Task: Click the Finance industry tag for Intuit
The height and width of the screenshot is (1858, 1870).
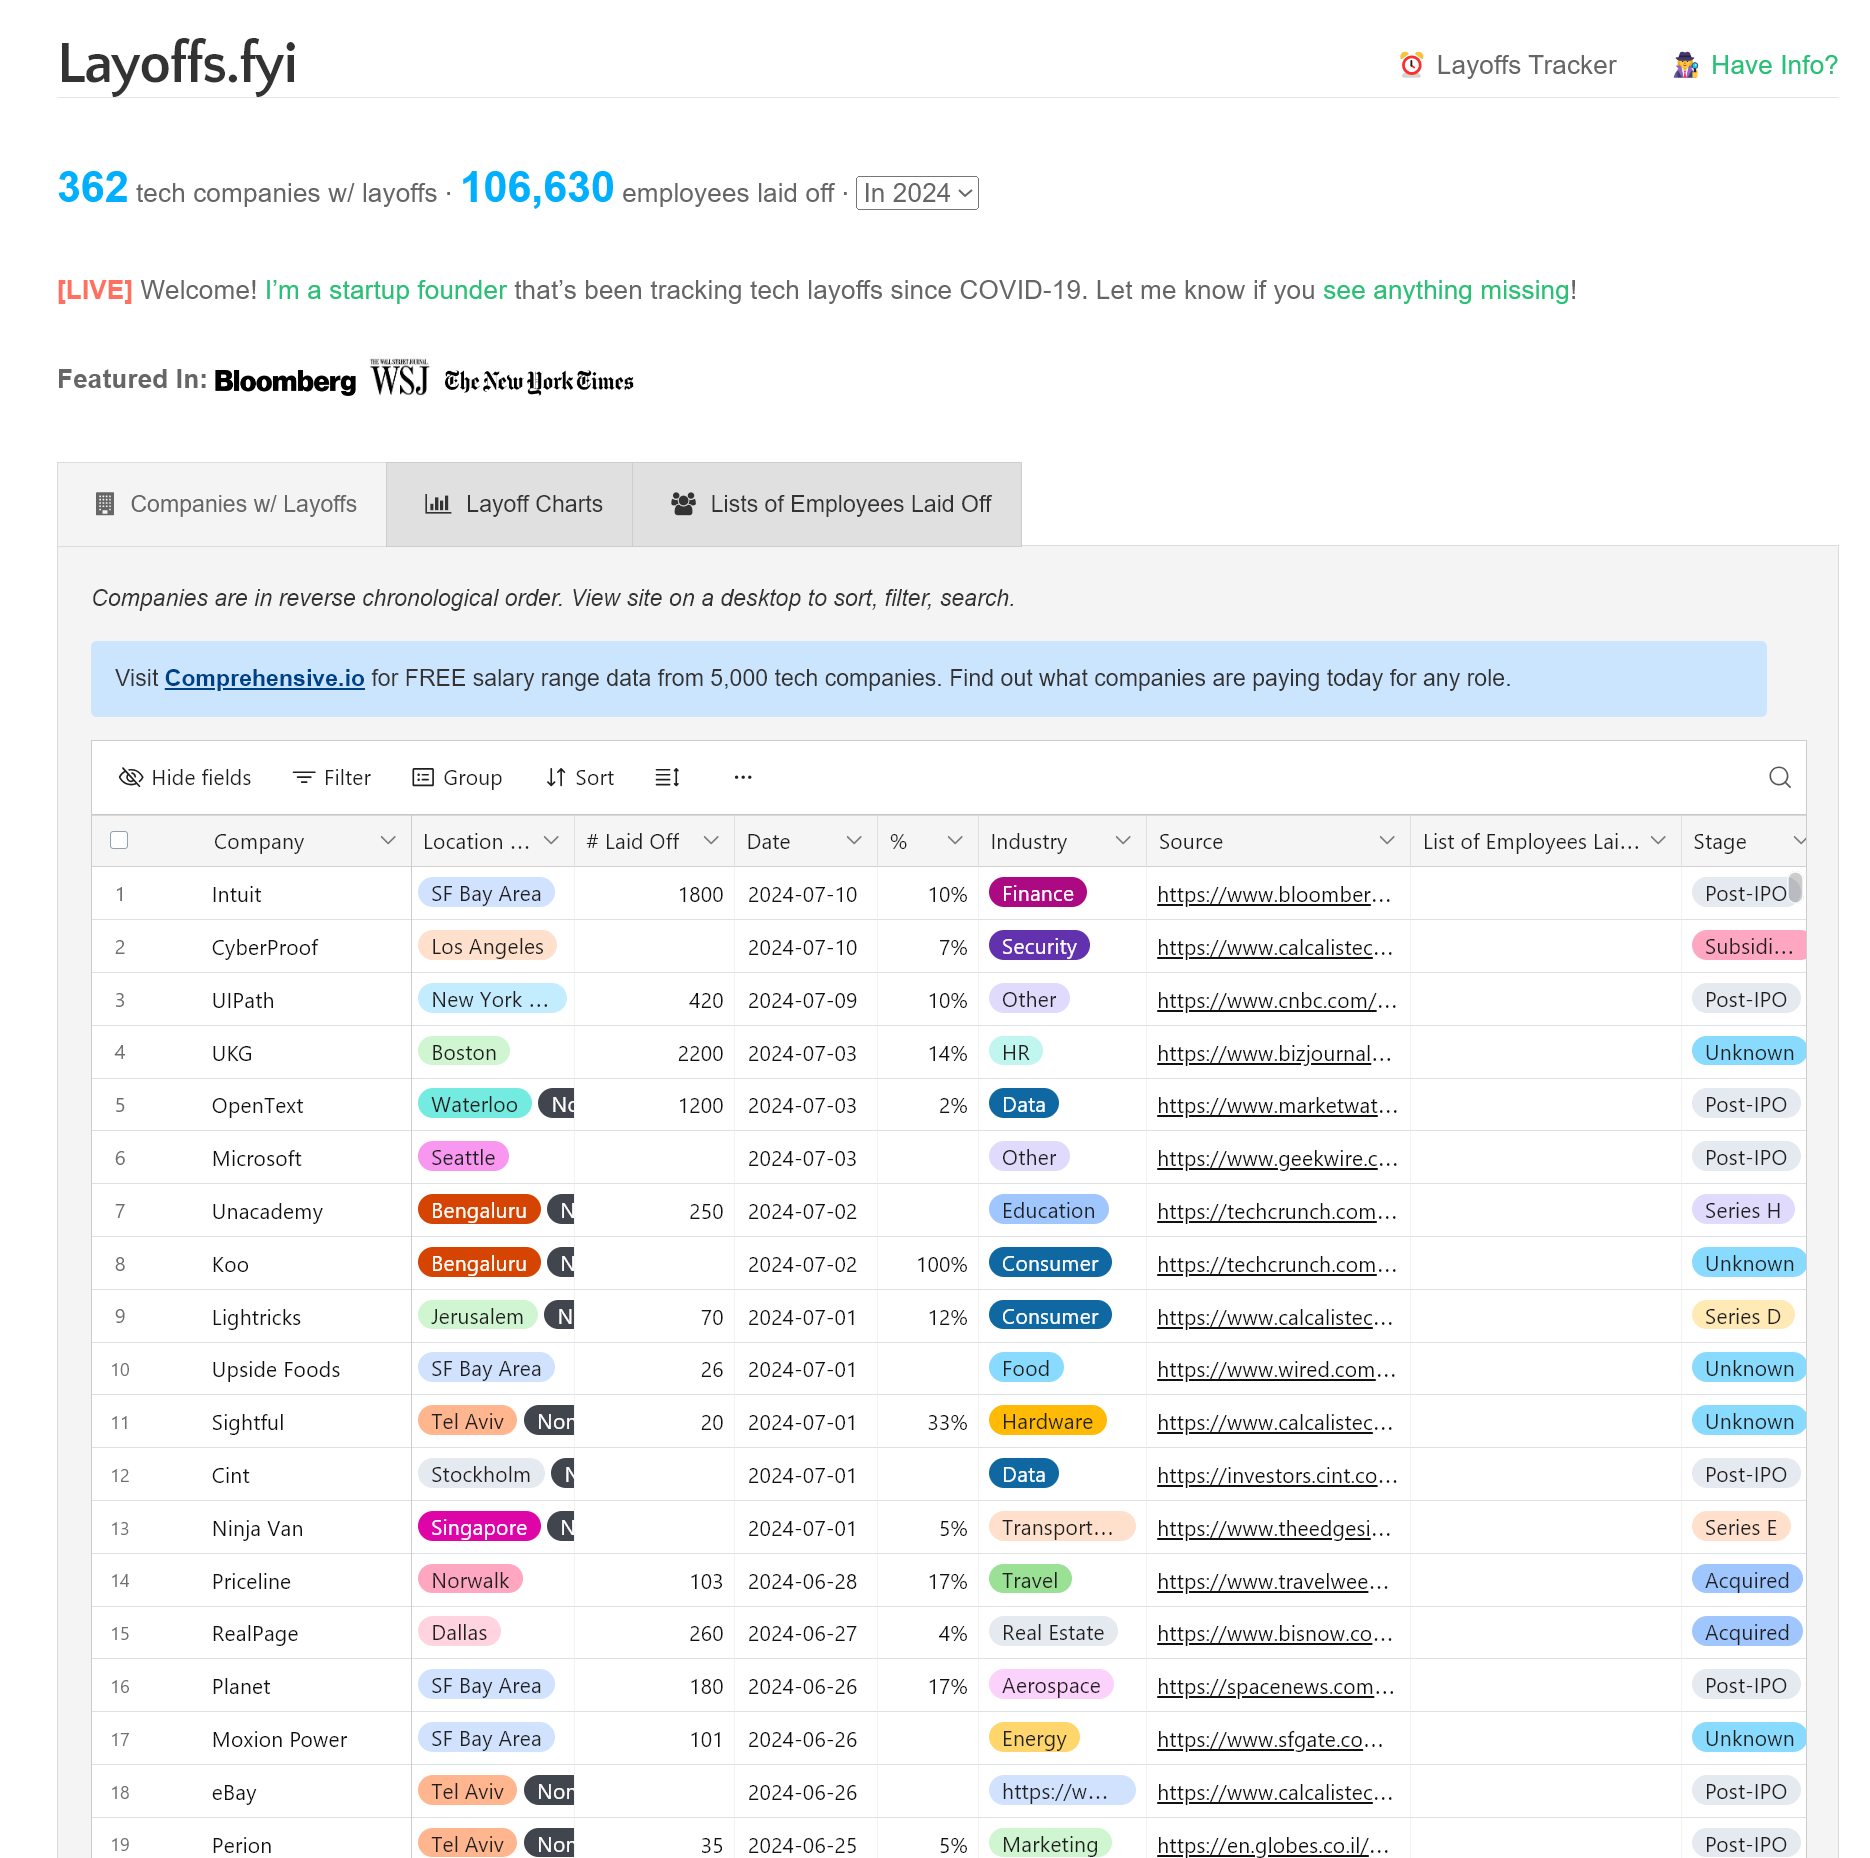Action: [x=1038, y=894]
